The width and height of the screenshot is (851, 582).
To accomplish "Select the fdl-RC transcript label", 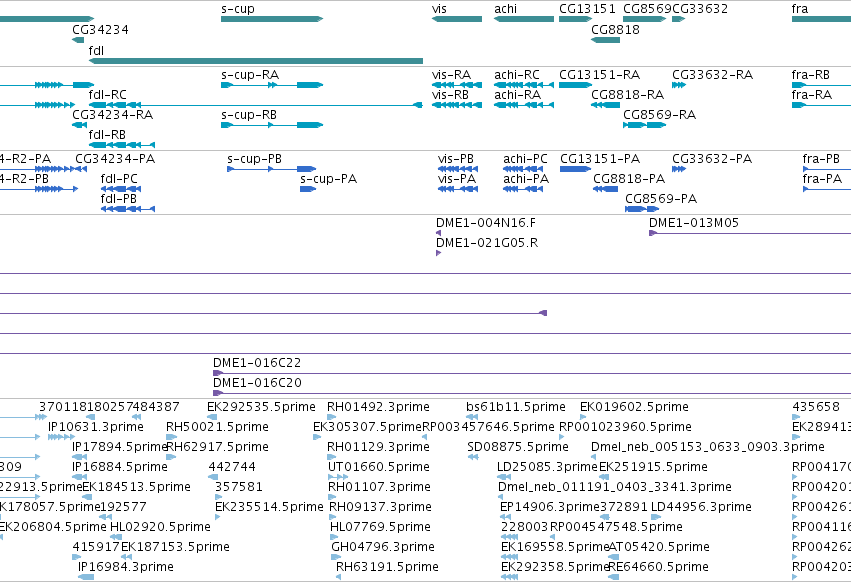I will [107, 94].
